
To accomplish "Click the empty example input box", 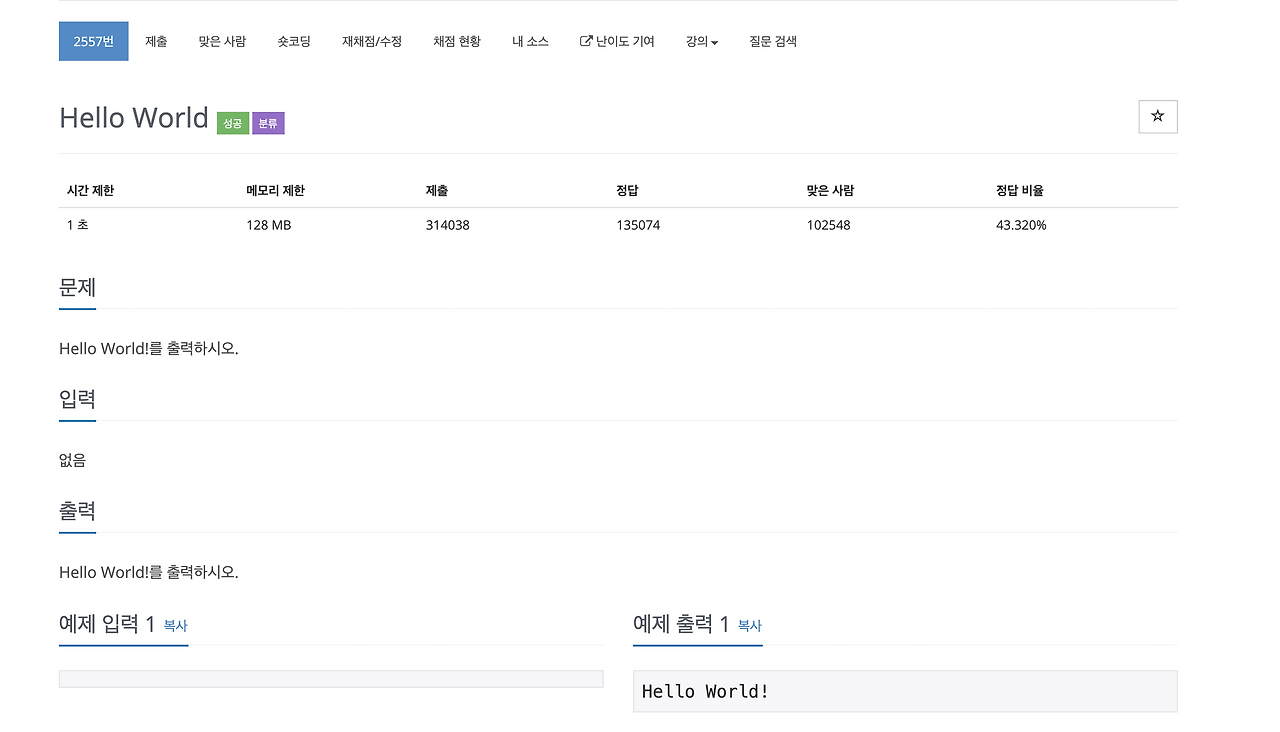I will 331,678.
